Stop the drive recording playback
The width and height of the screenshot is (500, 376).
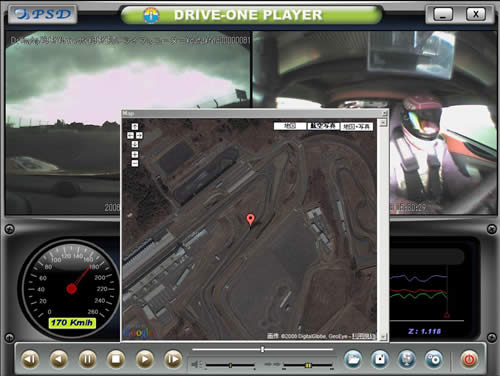pyautogui.click(x=116, y=359)
